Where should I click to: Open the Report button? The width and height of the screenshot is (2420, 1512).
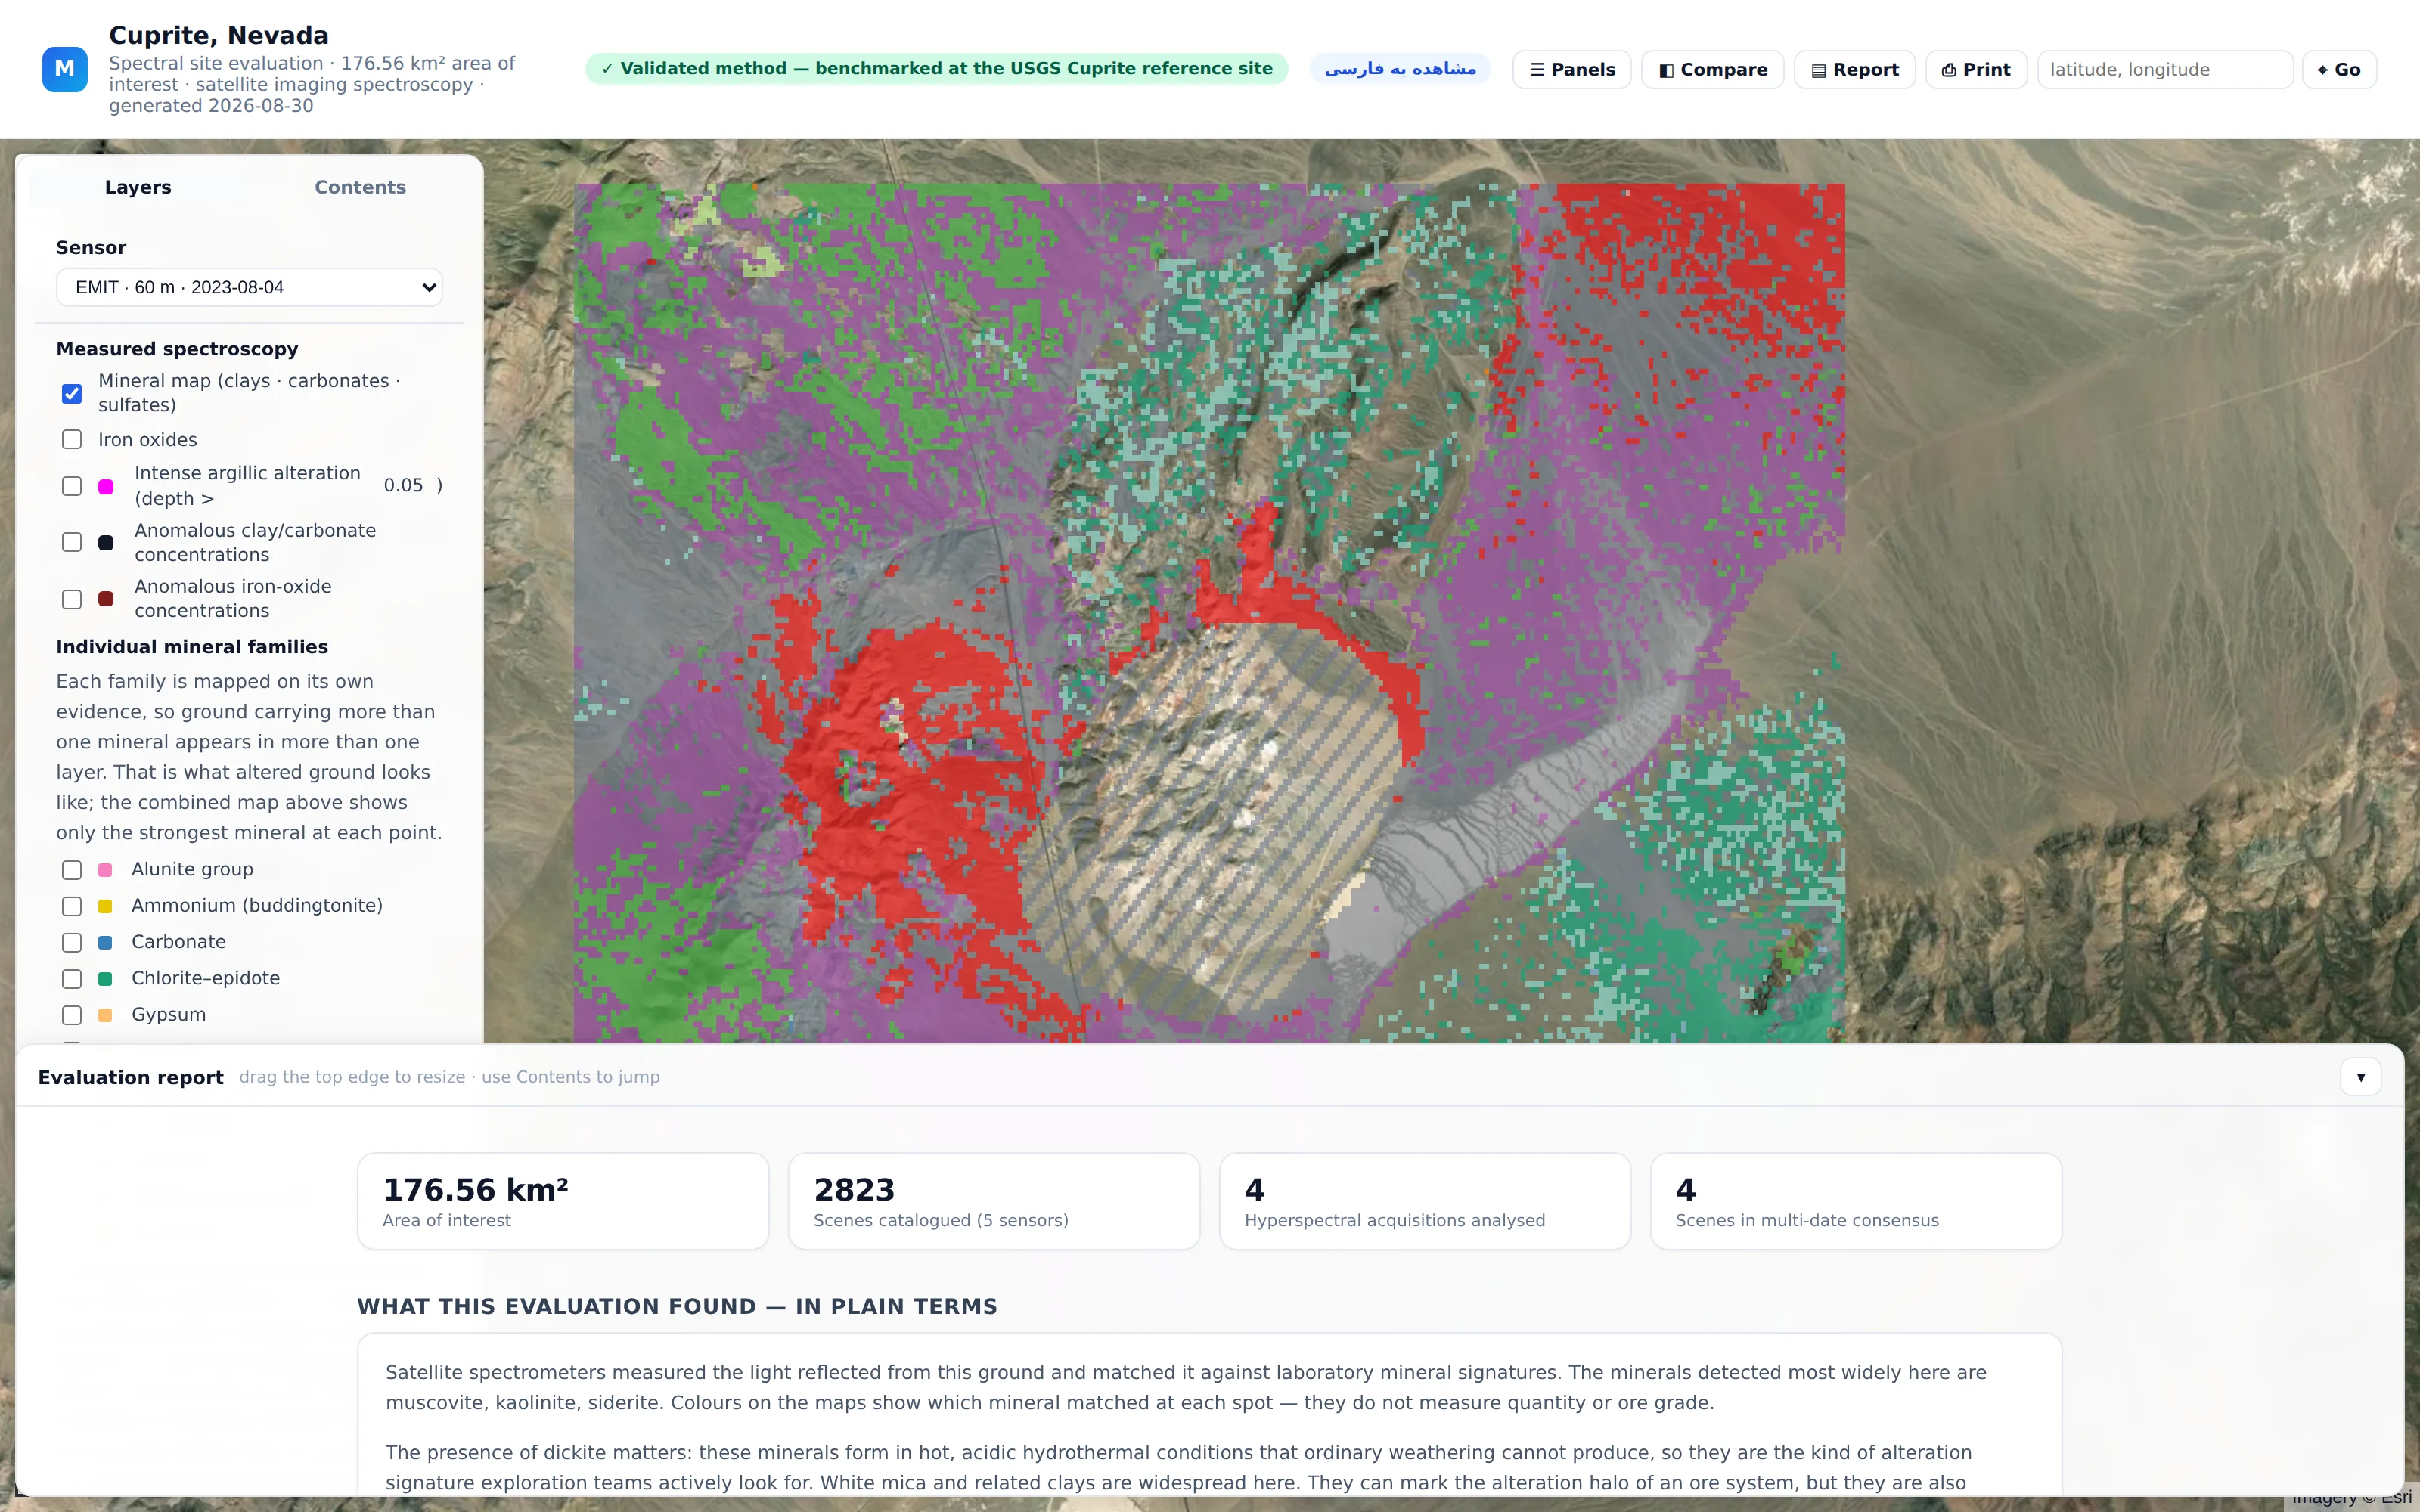coord(1854,70)
